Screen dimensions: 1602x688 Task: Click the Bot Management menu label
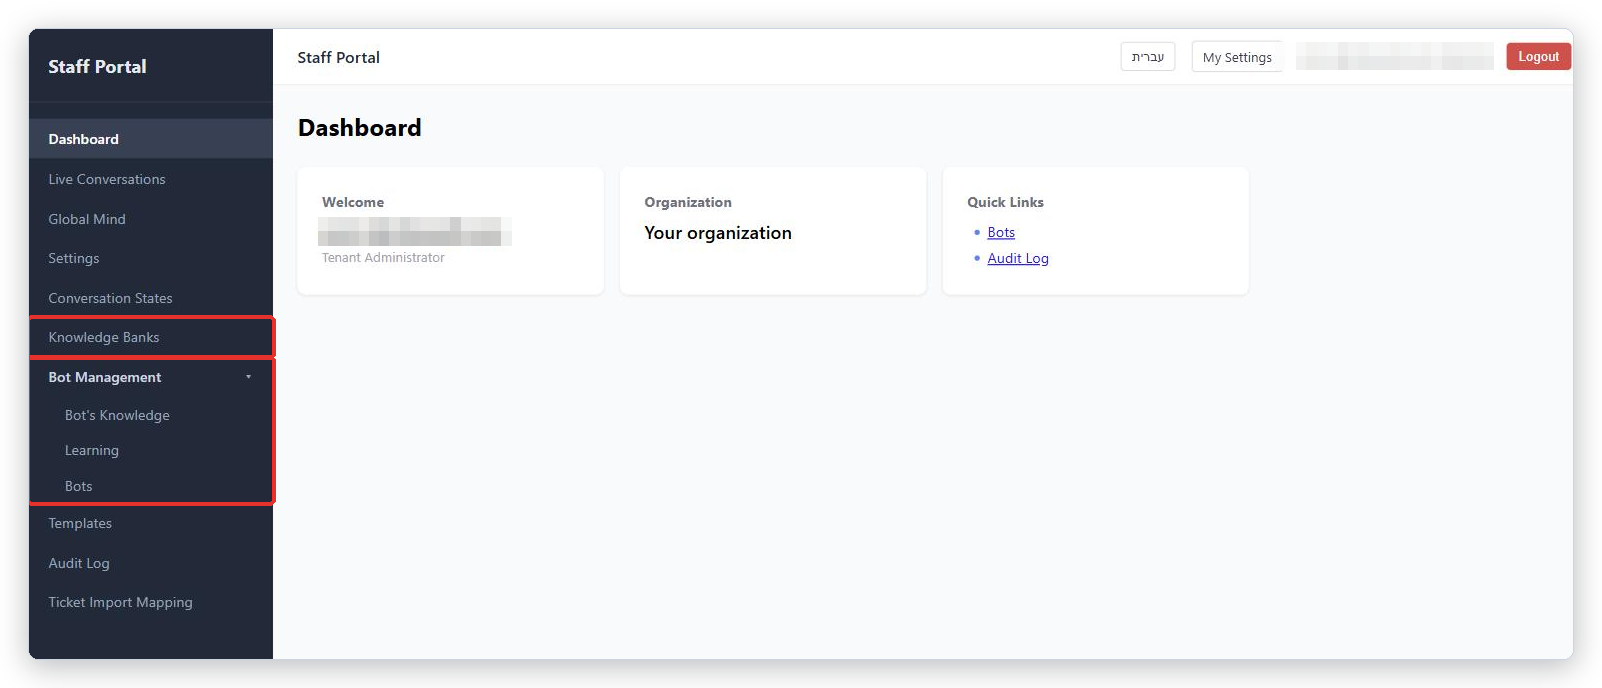coord(105,377)
